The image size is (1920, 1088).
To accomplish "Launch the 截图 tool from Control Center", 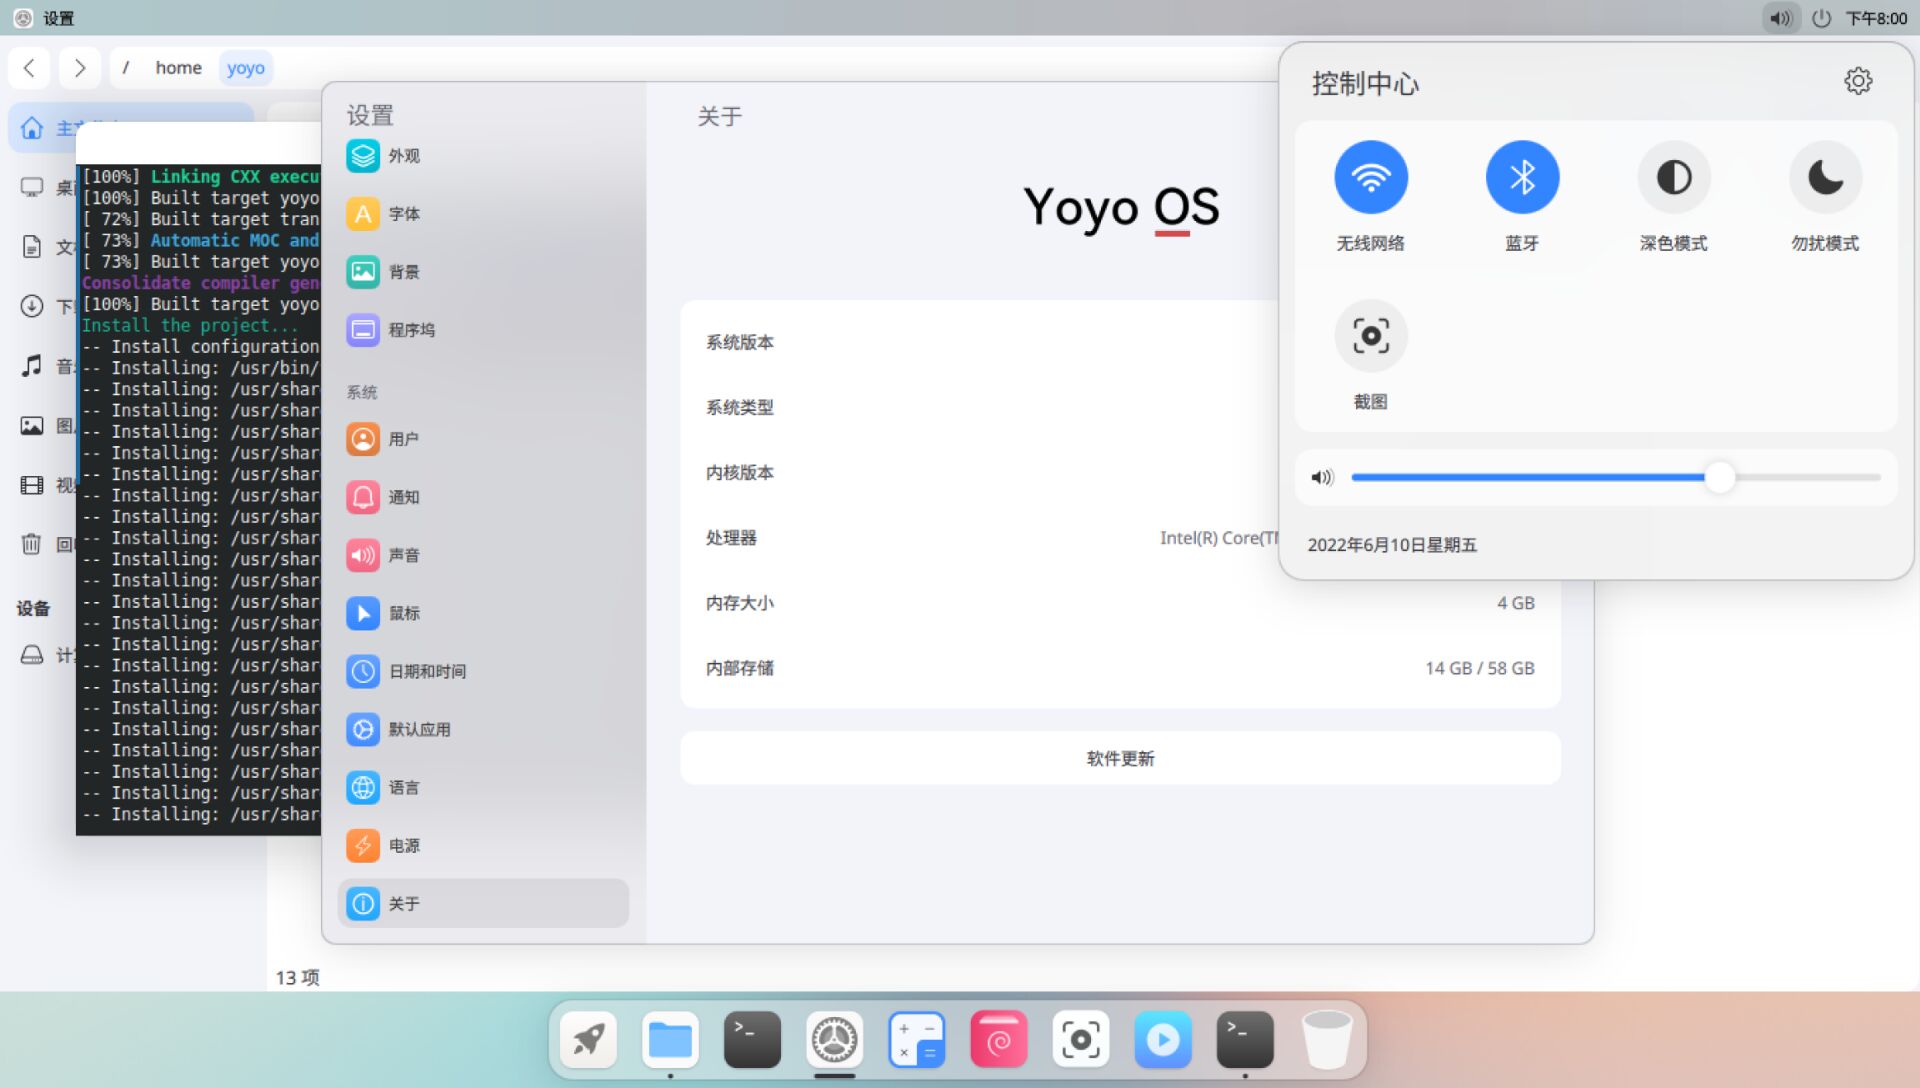I will point(1371,336).
